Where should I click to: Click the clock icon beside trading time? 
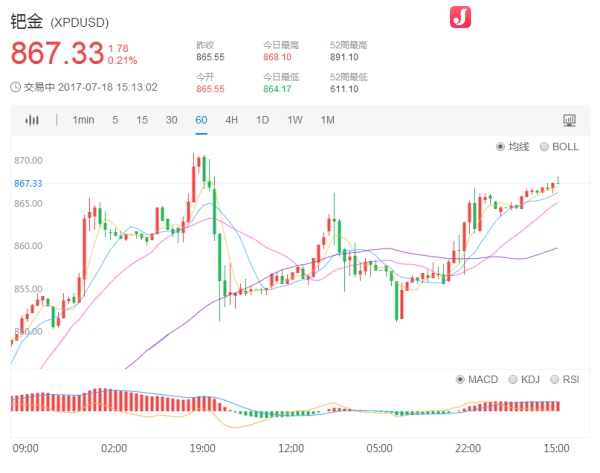pyautogui.click(x=16, y=87)
